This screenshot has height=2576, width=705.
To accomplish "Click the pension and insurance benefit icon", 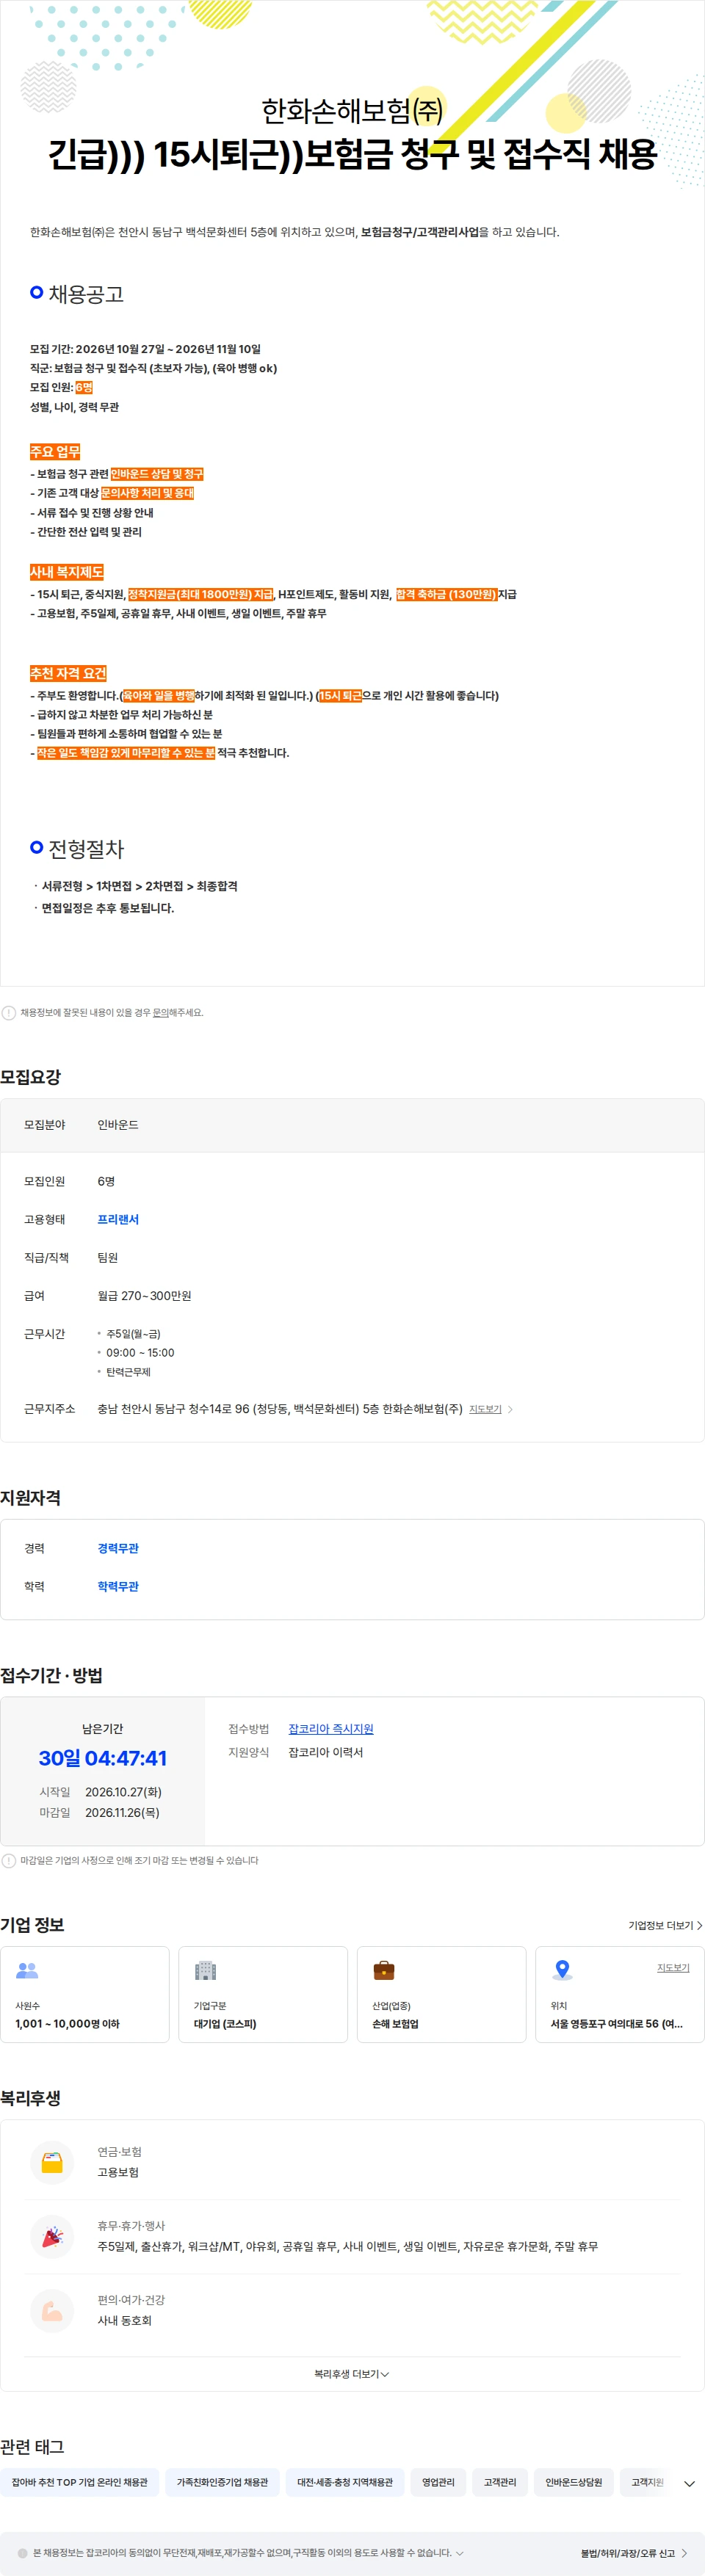I will (52, 2161).
